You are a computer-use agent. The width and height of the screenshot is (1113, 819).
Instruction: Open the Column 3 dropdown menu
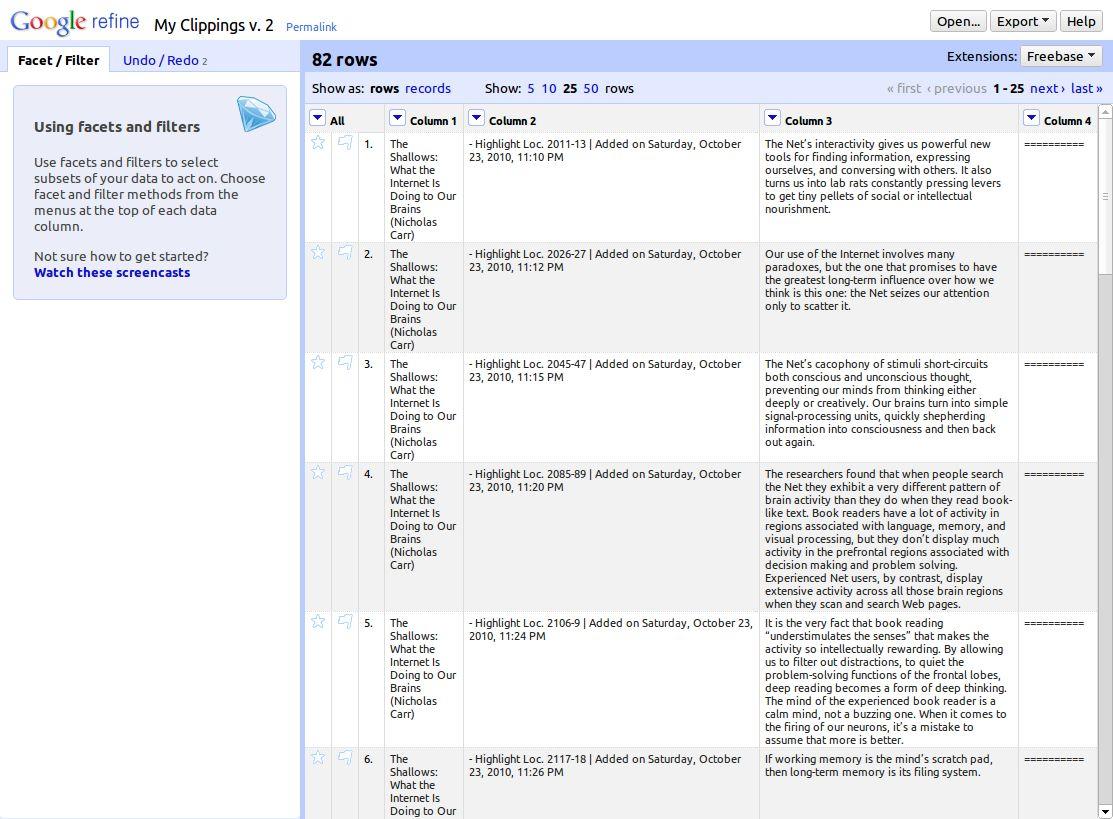point(772,119)
